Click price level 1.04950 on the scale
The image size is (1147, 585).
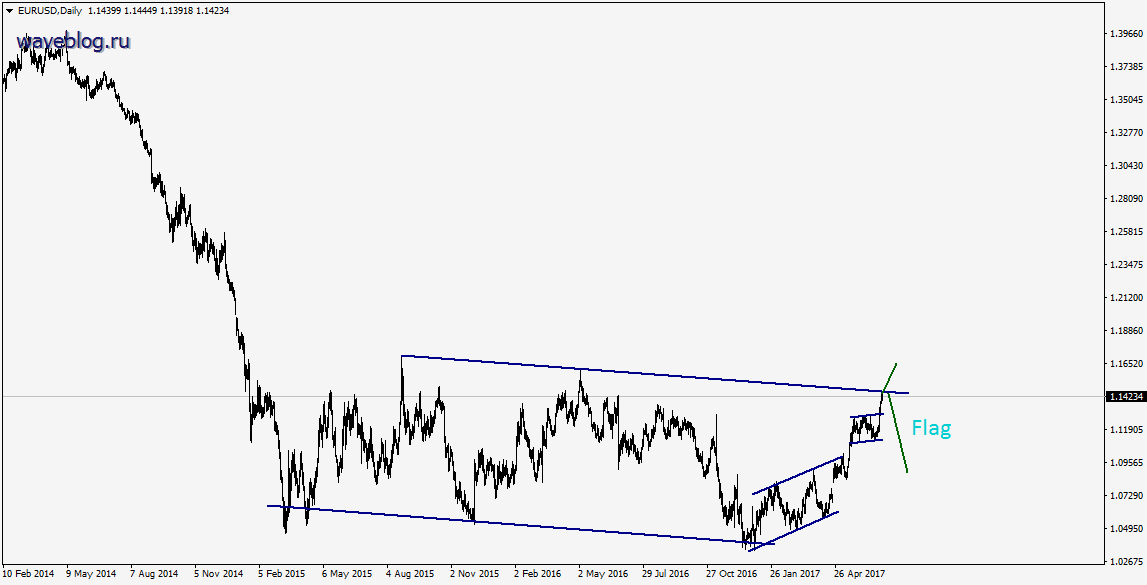pyautogui.click(x=1125, y=529)
